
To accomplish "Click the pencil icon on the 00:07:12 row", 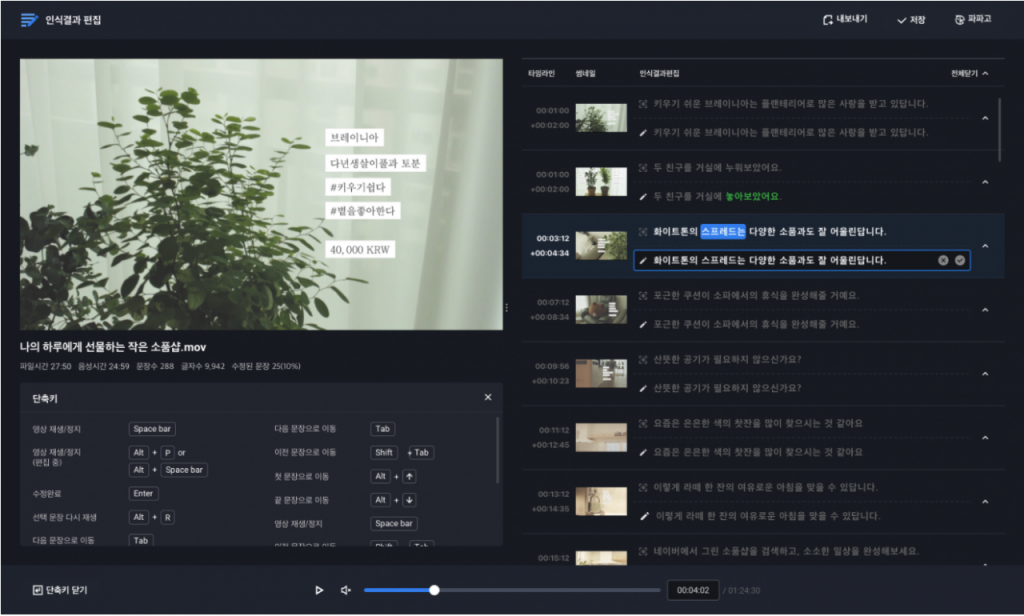I will [x=643, y=324].
